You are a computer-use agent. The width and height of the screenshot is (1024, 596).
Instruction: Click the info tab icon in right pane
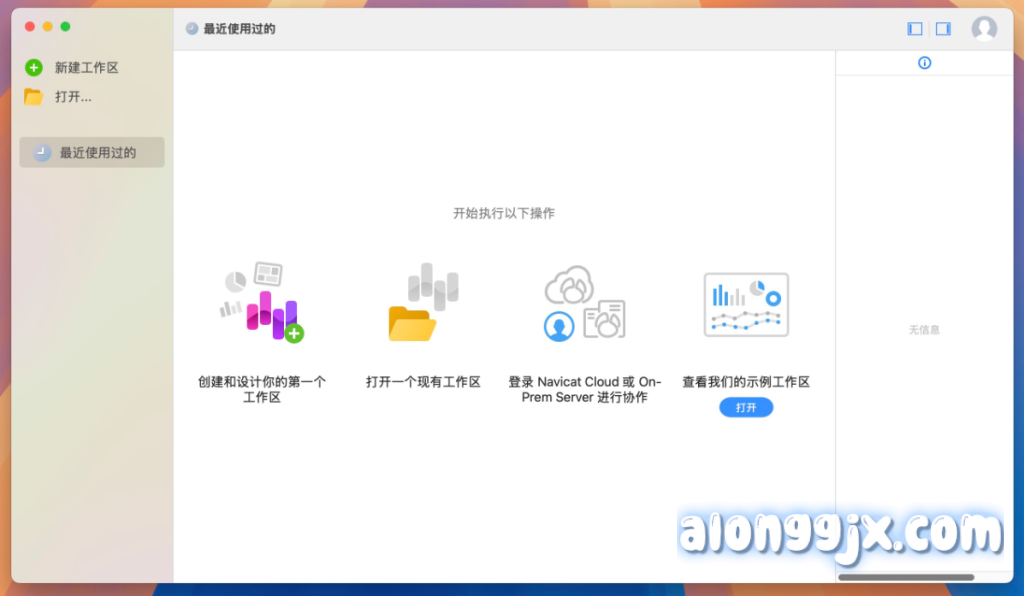pyautogui.click(x=924, y=63)
